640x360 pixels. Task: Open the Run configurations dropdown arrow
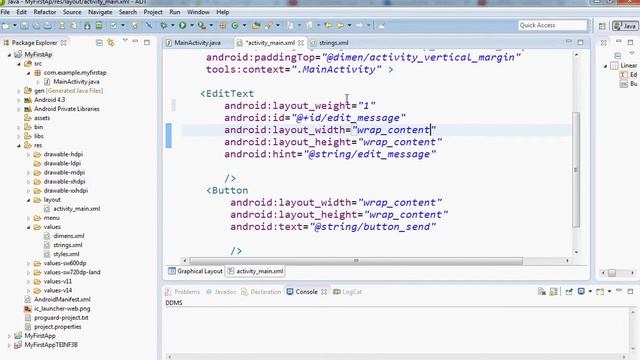pyautogui.click(x=191, y=26)
